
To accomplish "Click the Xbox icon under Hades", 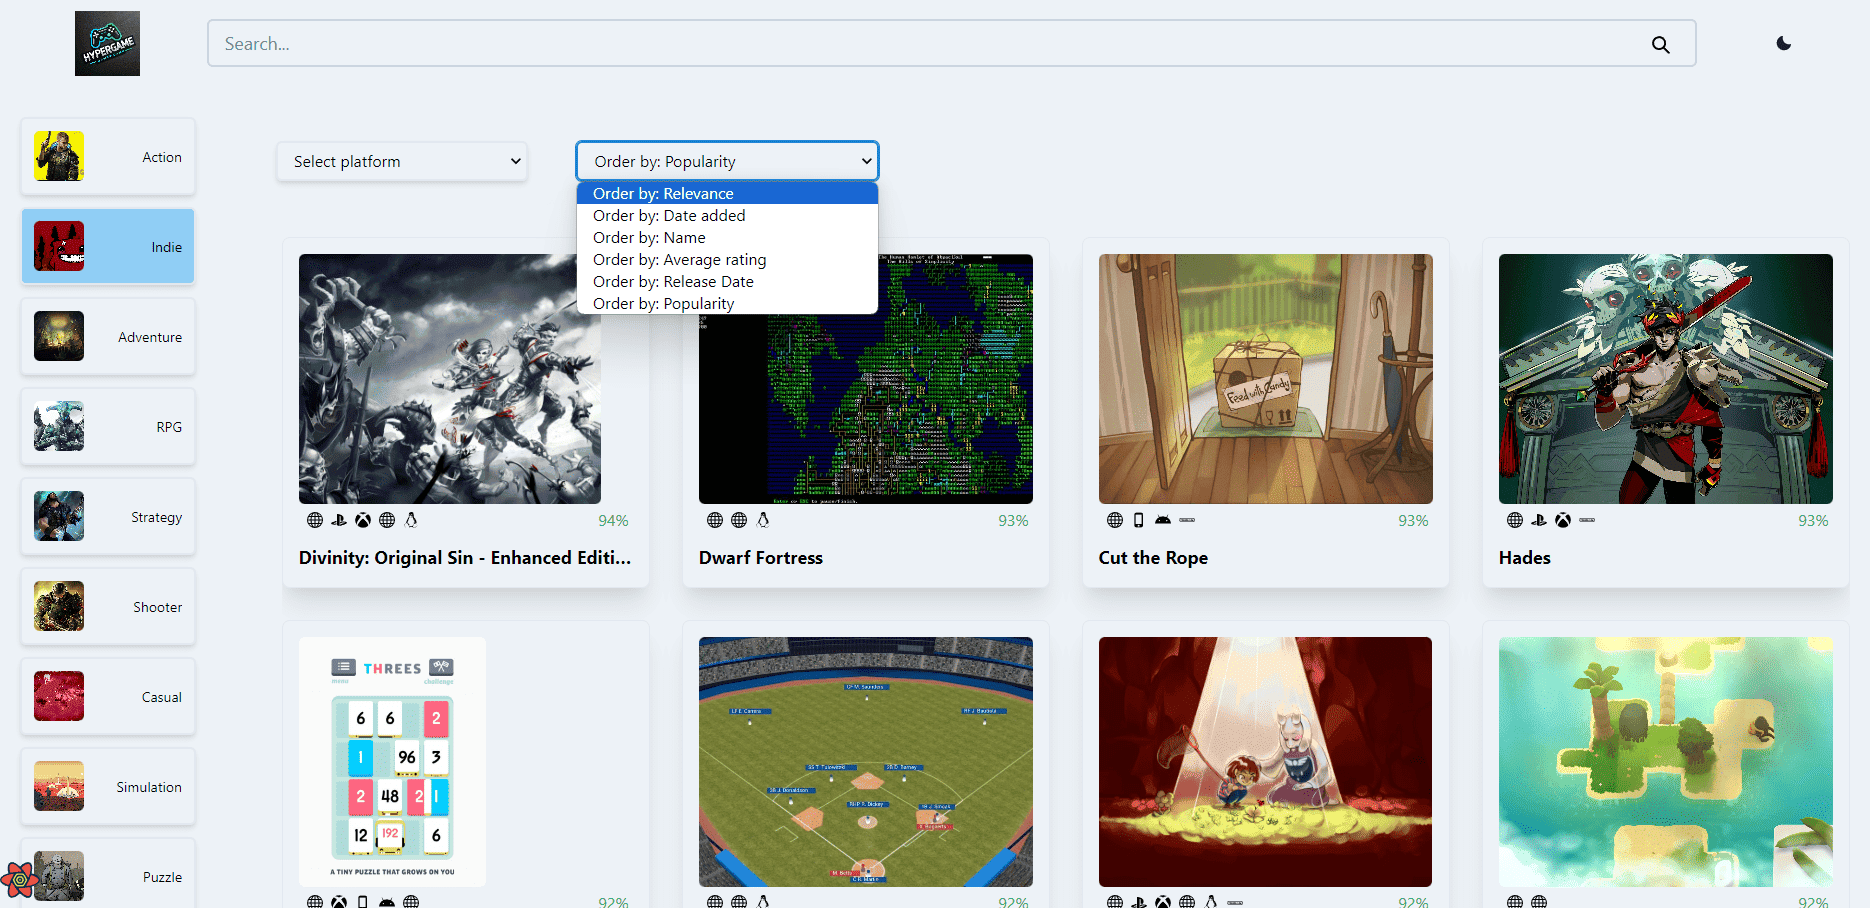I will pyautogui.click(x=1564, y=520).
